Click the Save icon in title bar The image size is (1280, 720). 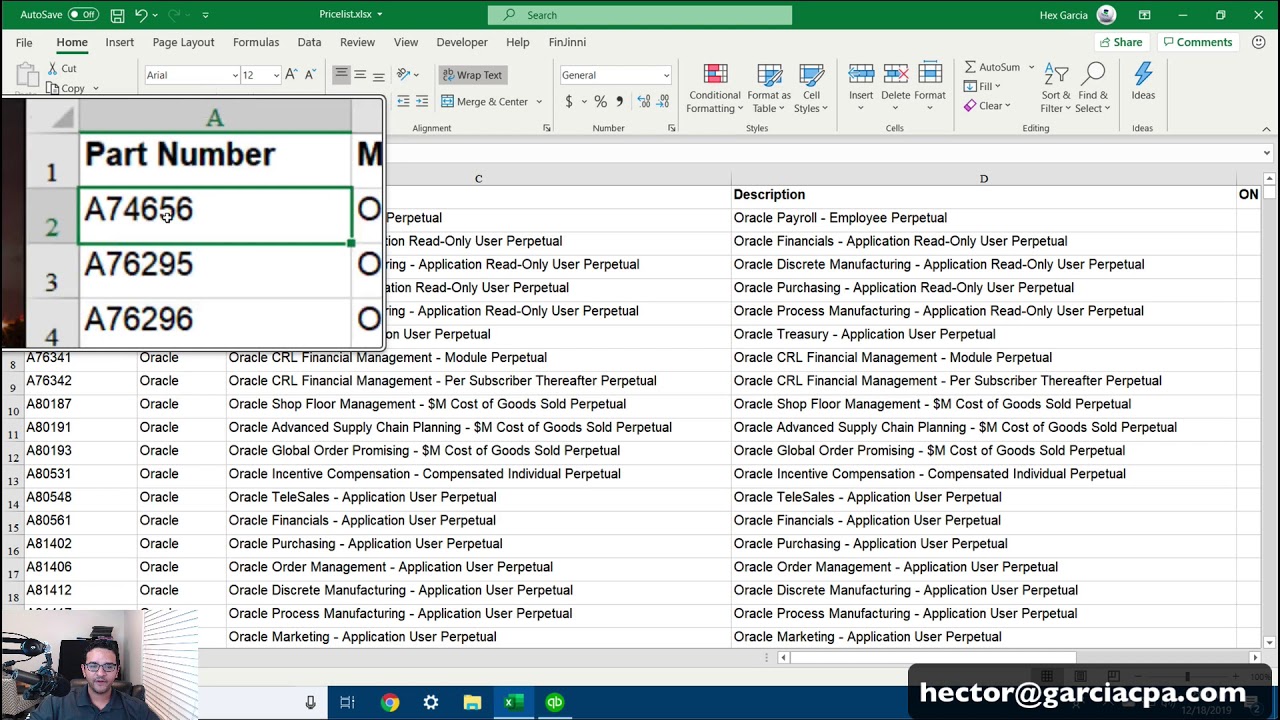118,15
